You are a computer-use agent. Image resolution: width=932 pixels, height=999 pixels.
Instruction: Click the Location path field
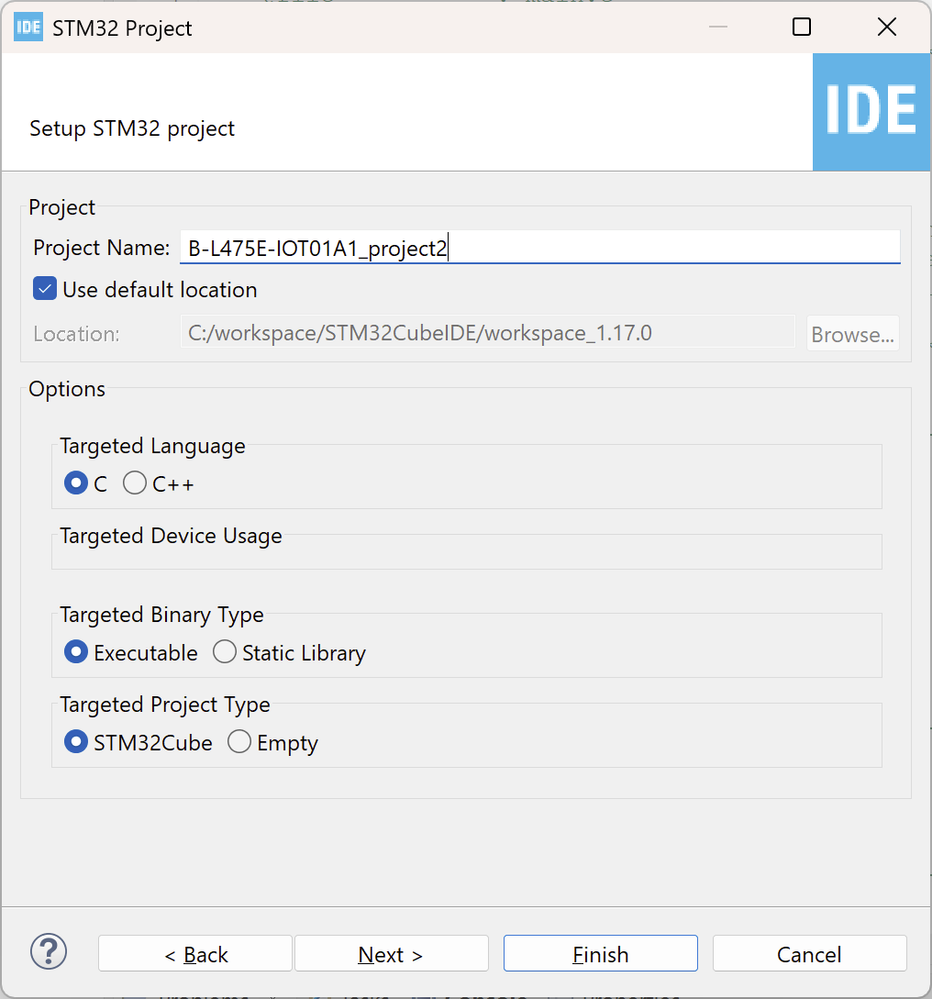click(x=487, y=333)
